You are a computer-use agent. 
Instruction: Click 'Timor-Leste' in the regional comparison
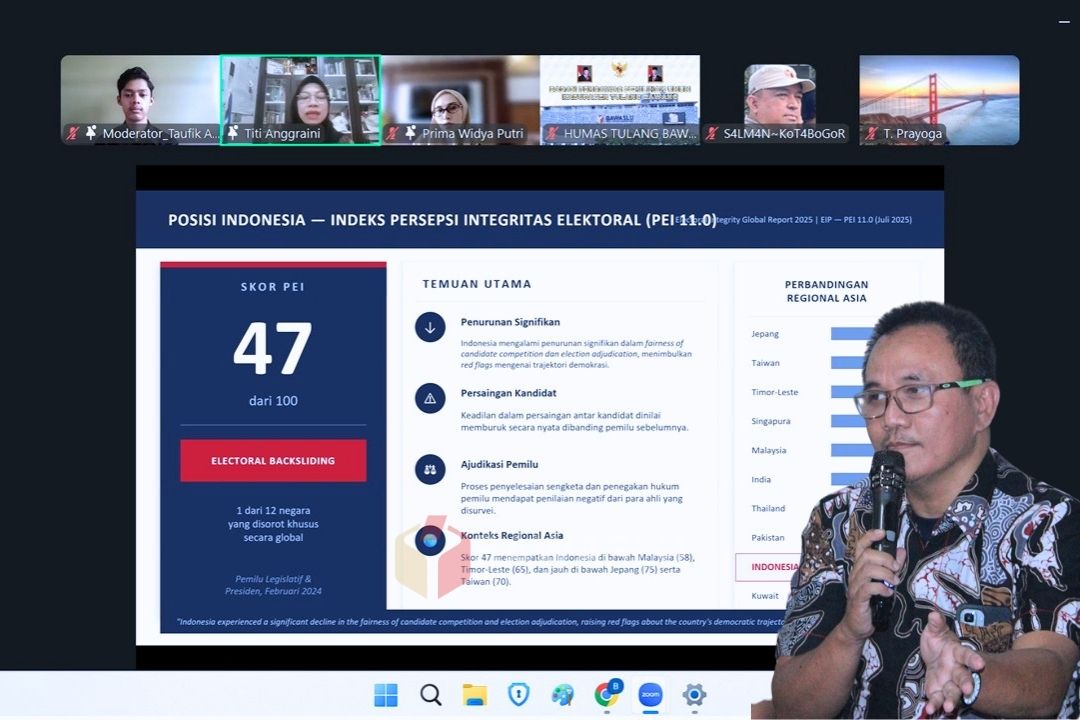[775, 392]
